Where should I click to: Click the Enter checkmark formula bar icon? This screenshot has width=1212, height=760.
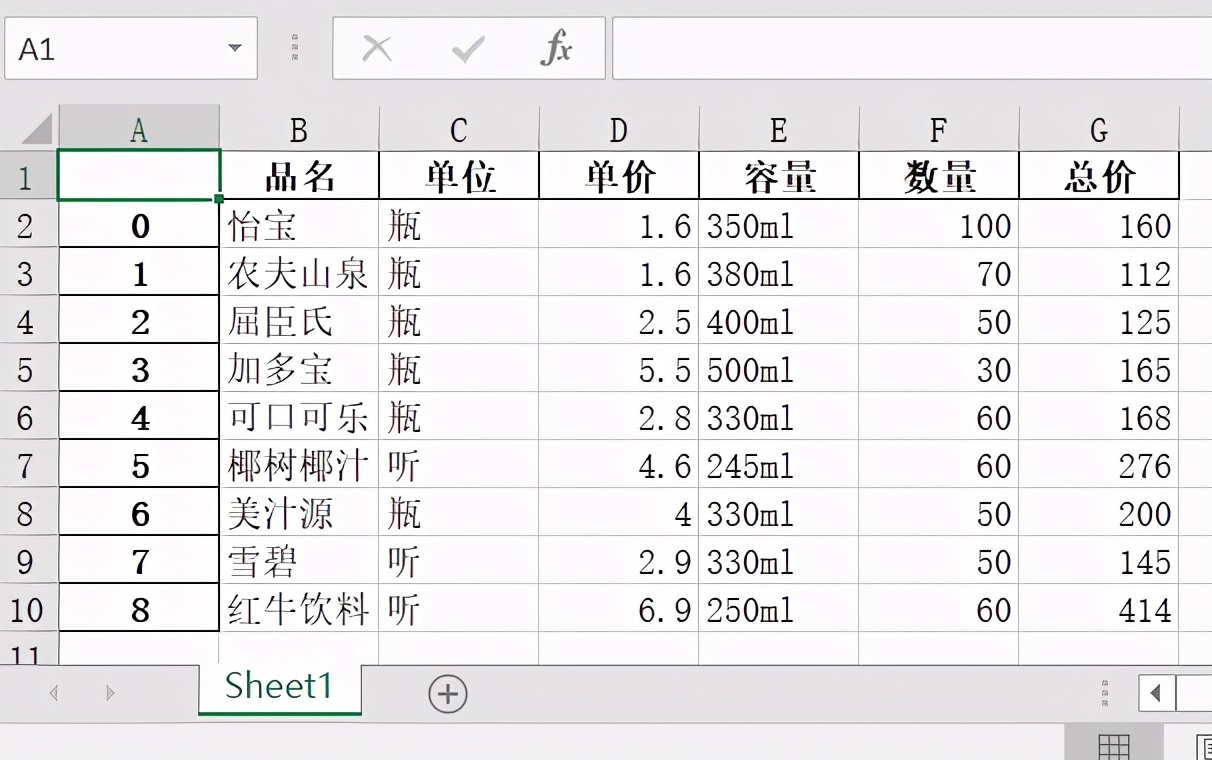[467, 48]
